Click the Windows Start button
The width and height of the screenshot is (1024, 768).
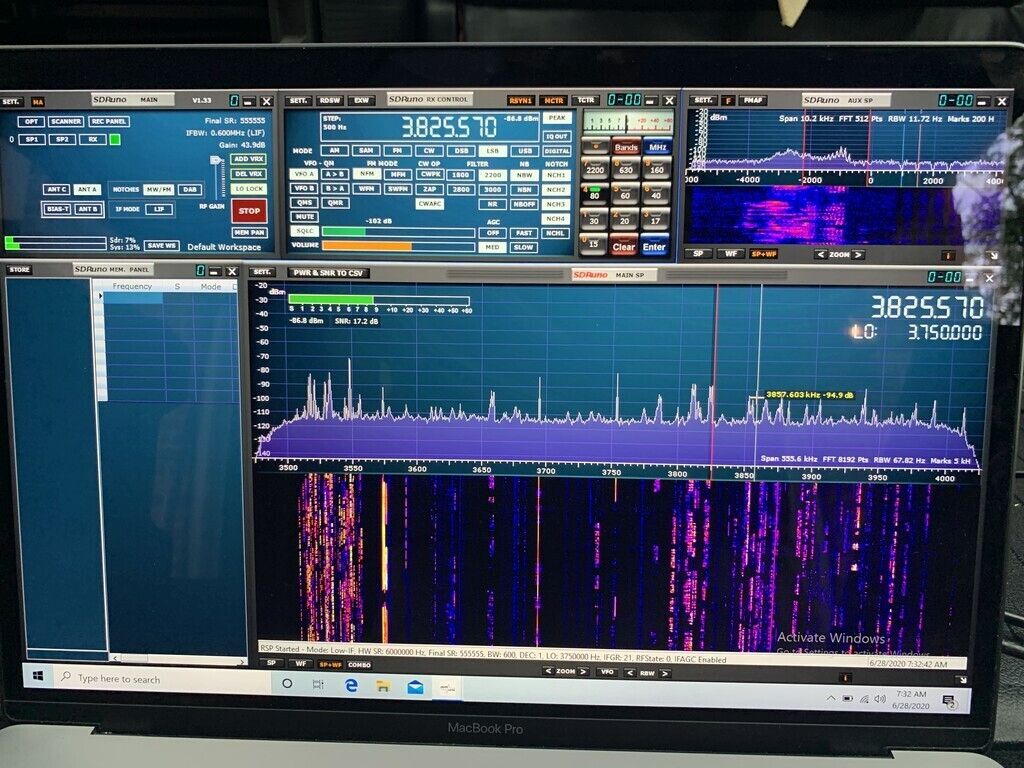point(38,677)
